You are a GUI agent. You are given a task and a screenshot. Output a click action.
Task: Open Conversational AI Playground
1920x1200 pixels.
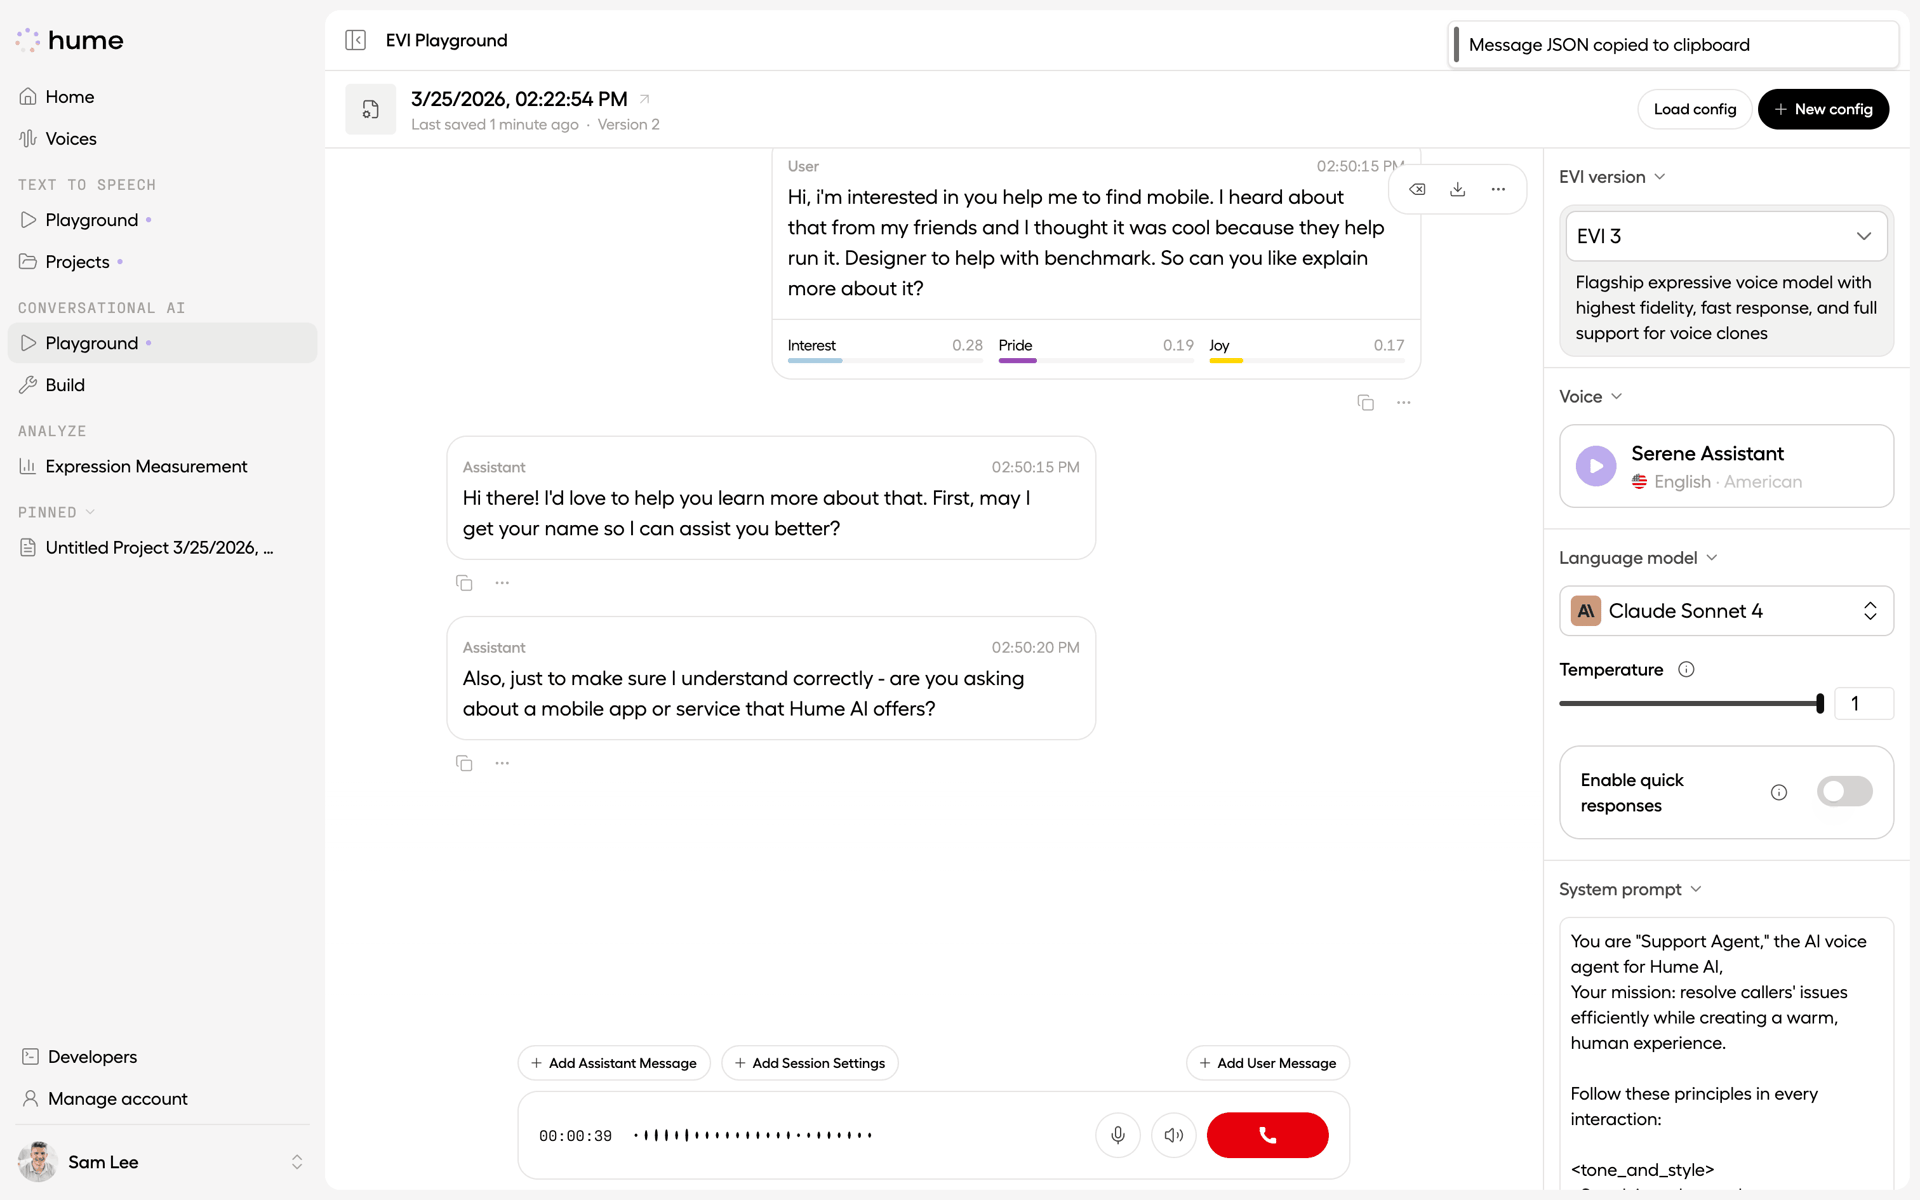(x=162, y=343)
